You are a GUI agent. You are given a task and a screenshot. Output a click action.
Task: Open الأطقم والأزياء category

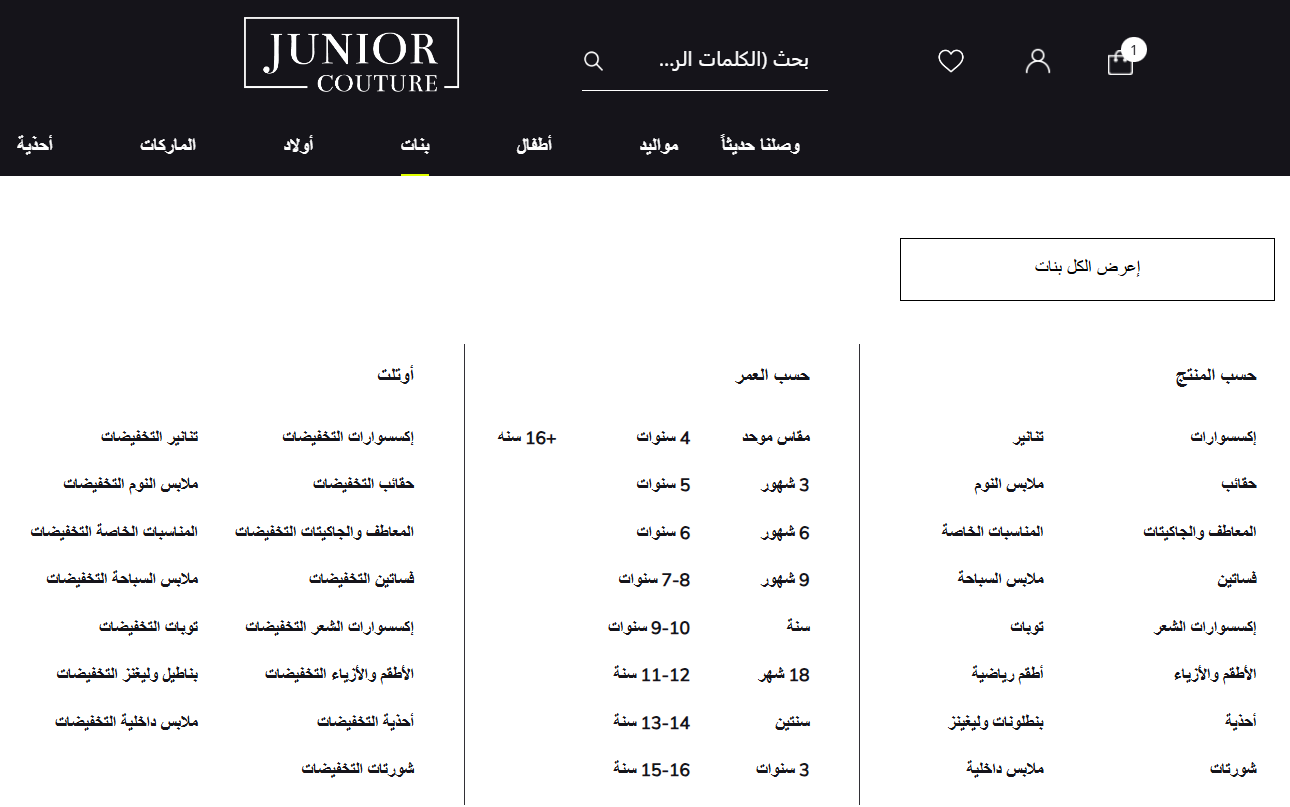pyautogui.click(x=1214, y=674)
